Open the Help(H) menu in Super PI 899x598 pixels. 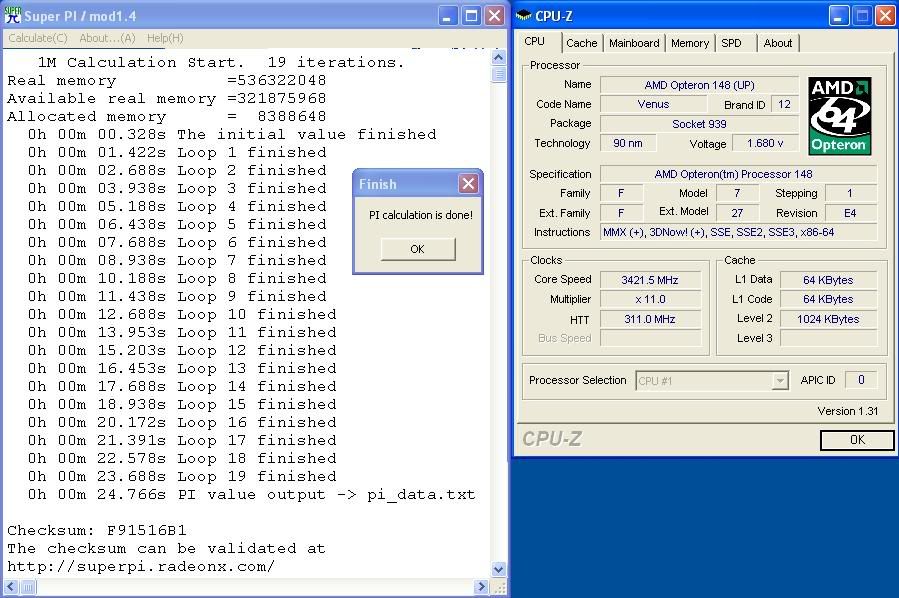(165, 38)
